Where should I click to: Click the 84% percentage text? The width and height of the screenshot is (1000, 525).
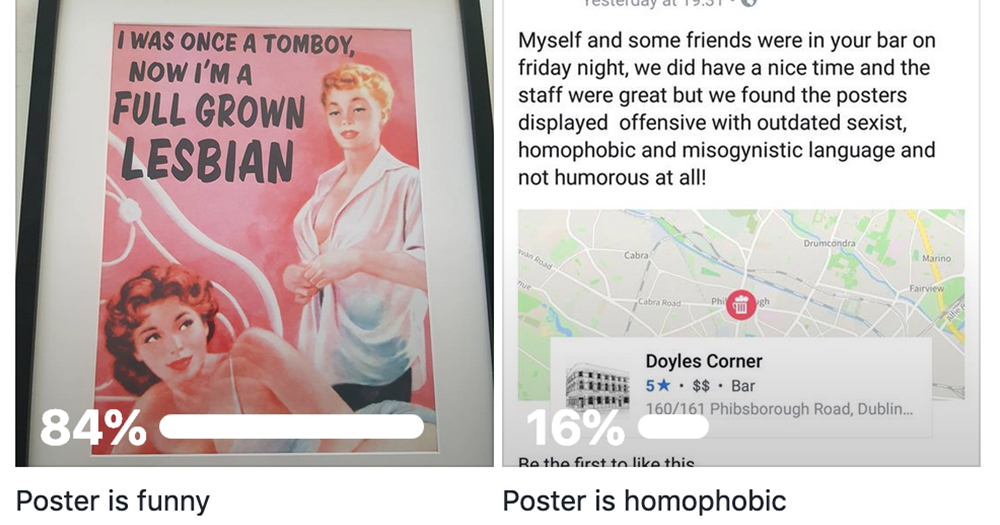coord(93,427)
